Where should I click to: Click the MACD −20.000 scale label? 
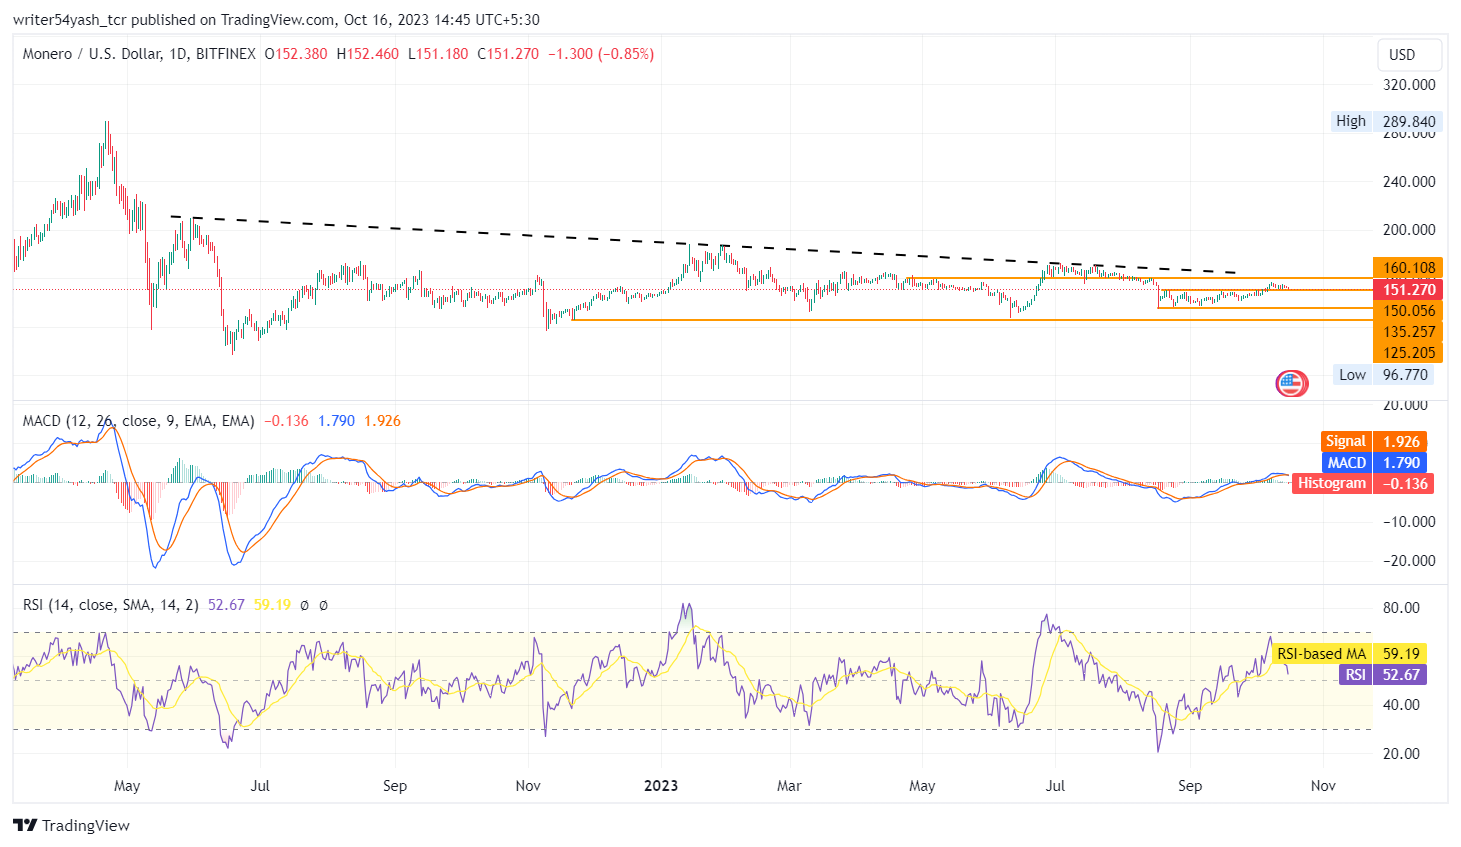pyautogui.click(x=1408, y=561)
